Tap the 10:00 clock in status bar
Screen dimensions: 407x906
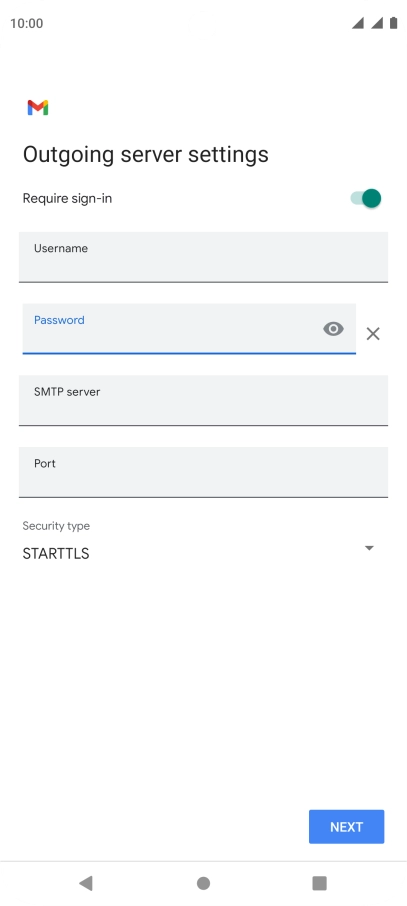coord(27,24)
